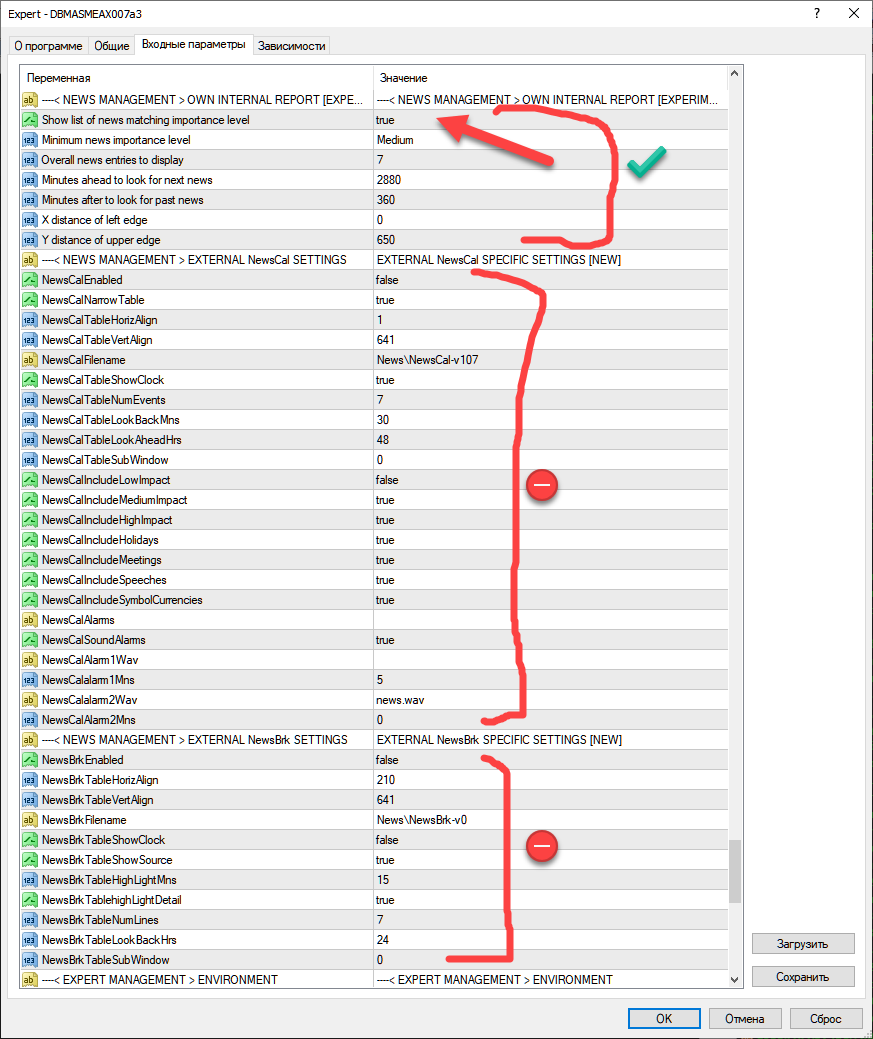Click the integer icon beside NewsCalTableHorizAlign
Image resolution: width=873 pixels, height=1039 pixels.
tap(29, 320)
